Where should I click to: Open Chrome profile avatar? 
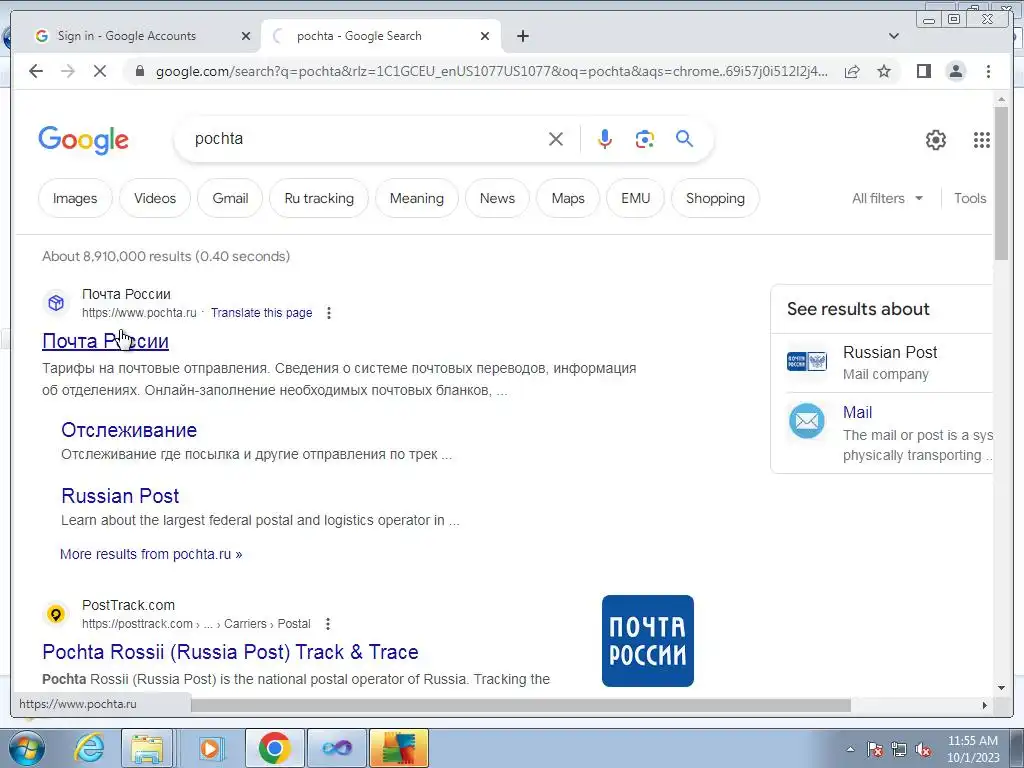955,71
